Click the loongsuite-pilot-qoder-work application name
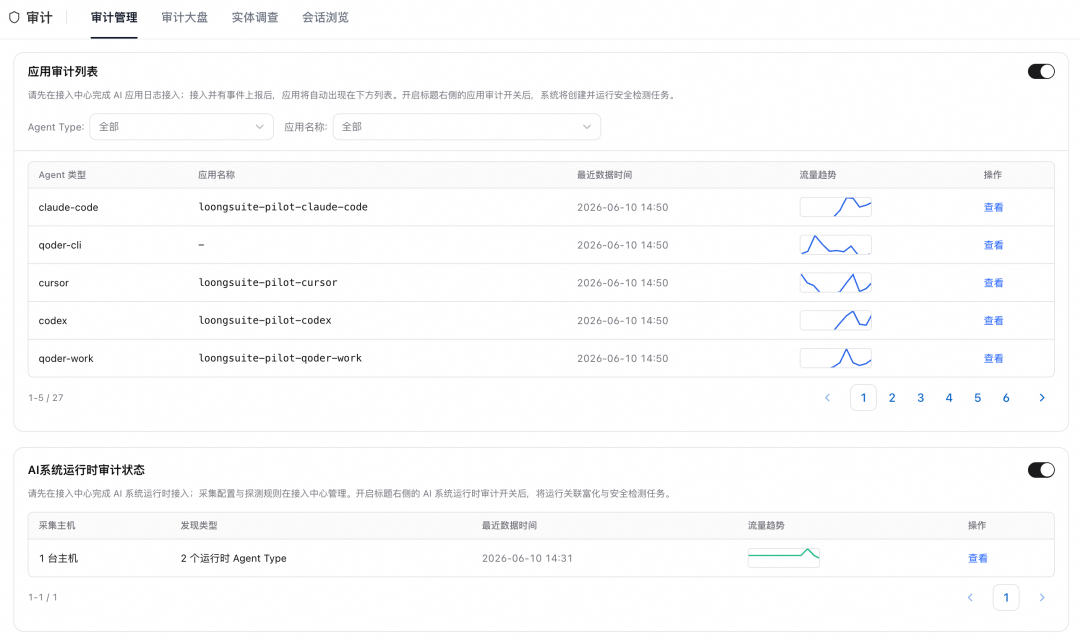 tap(280, 359)
